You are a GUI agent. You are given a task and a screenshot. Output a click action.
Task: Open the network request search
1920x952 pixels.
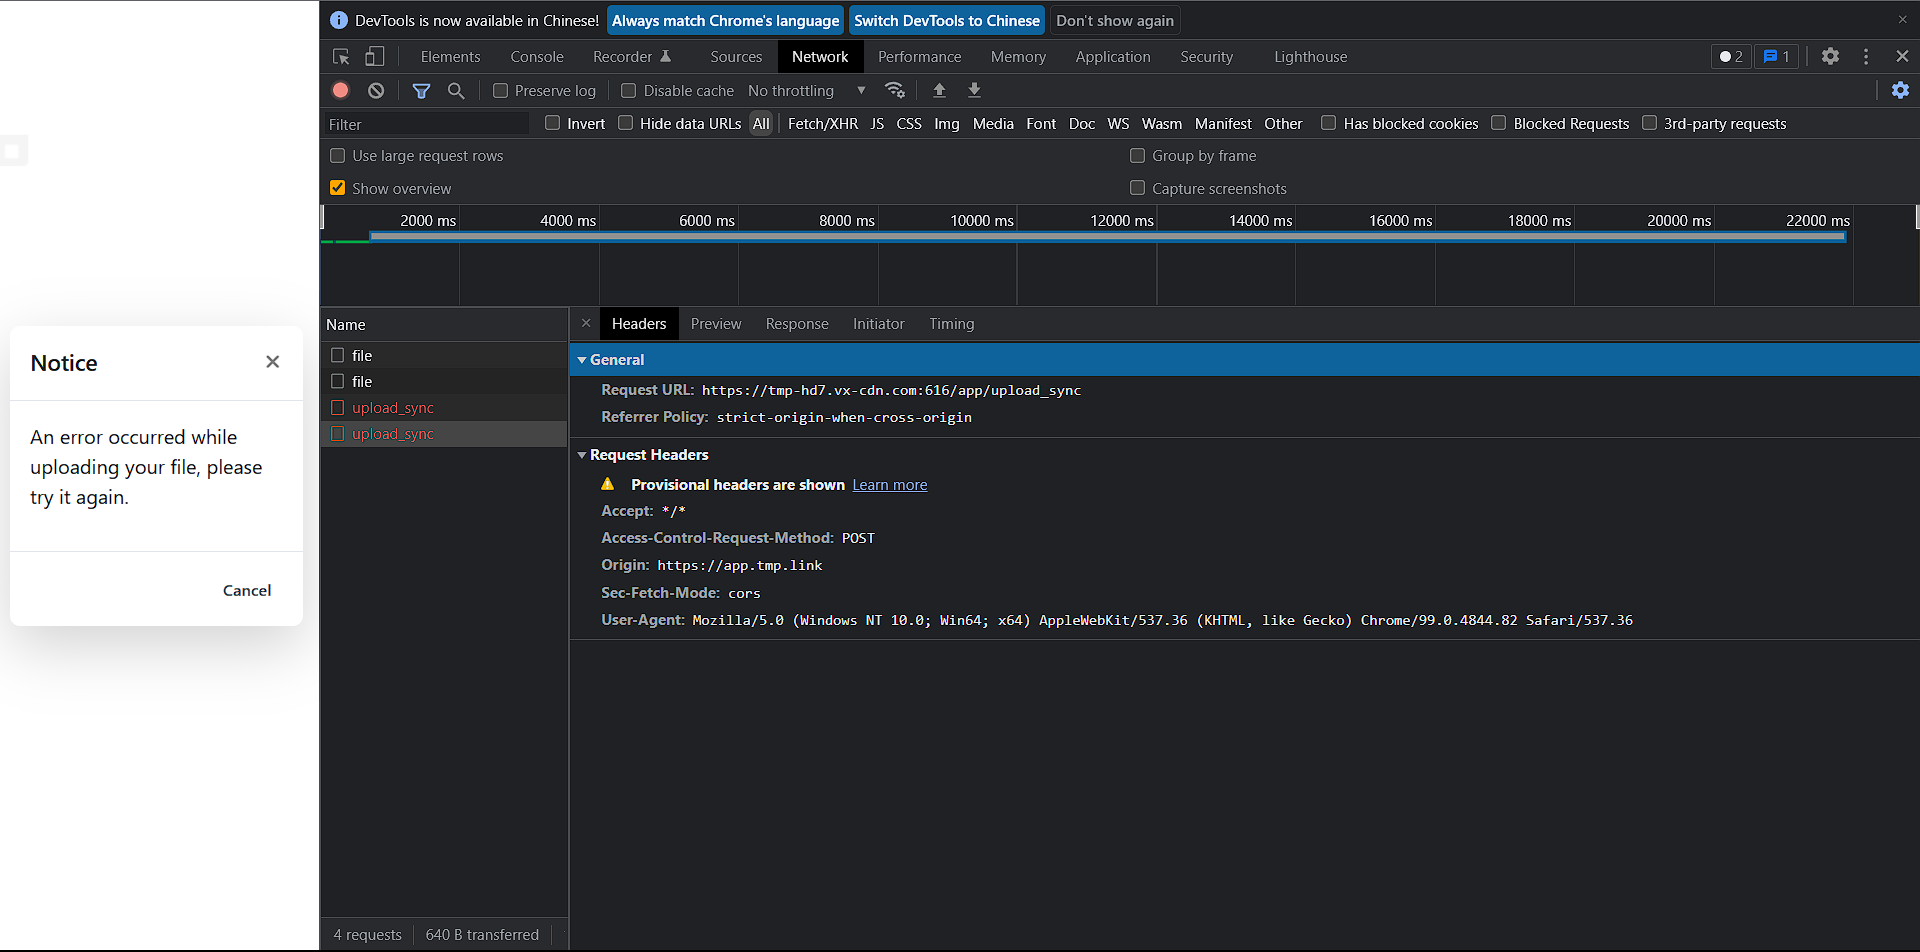[x=457, y=90]
